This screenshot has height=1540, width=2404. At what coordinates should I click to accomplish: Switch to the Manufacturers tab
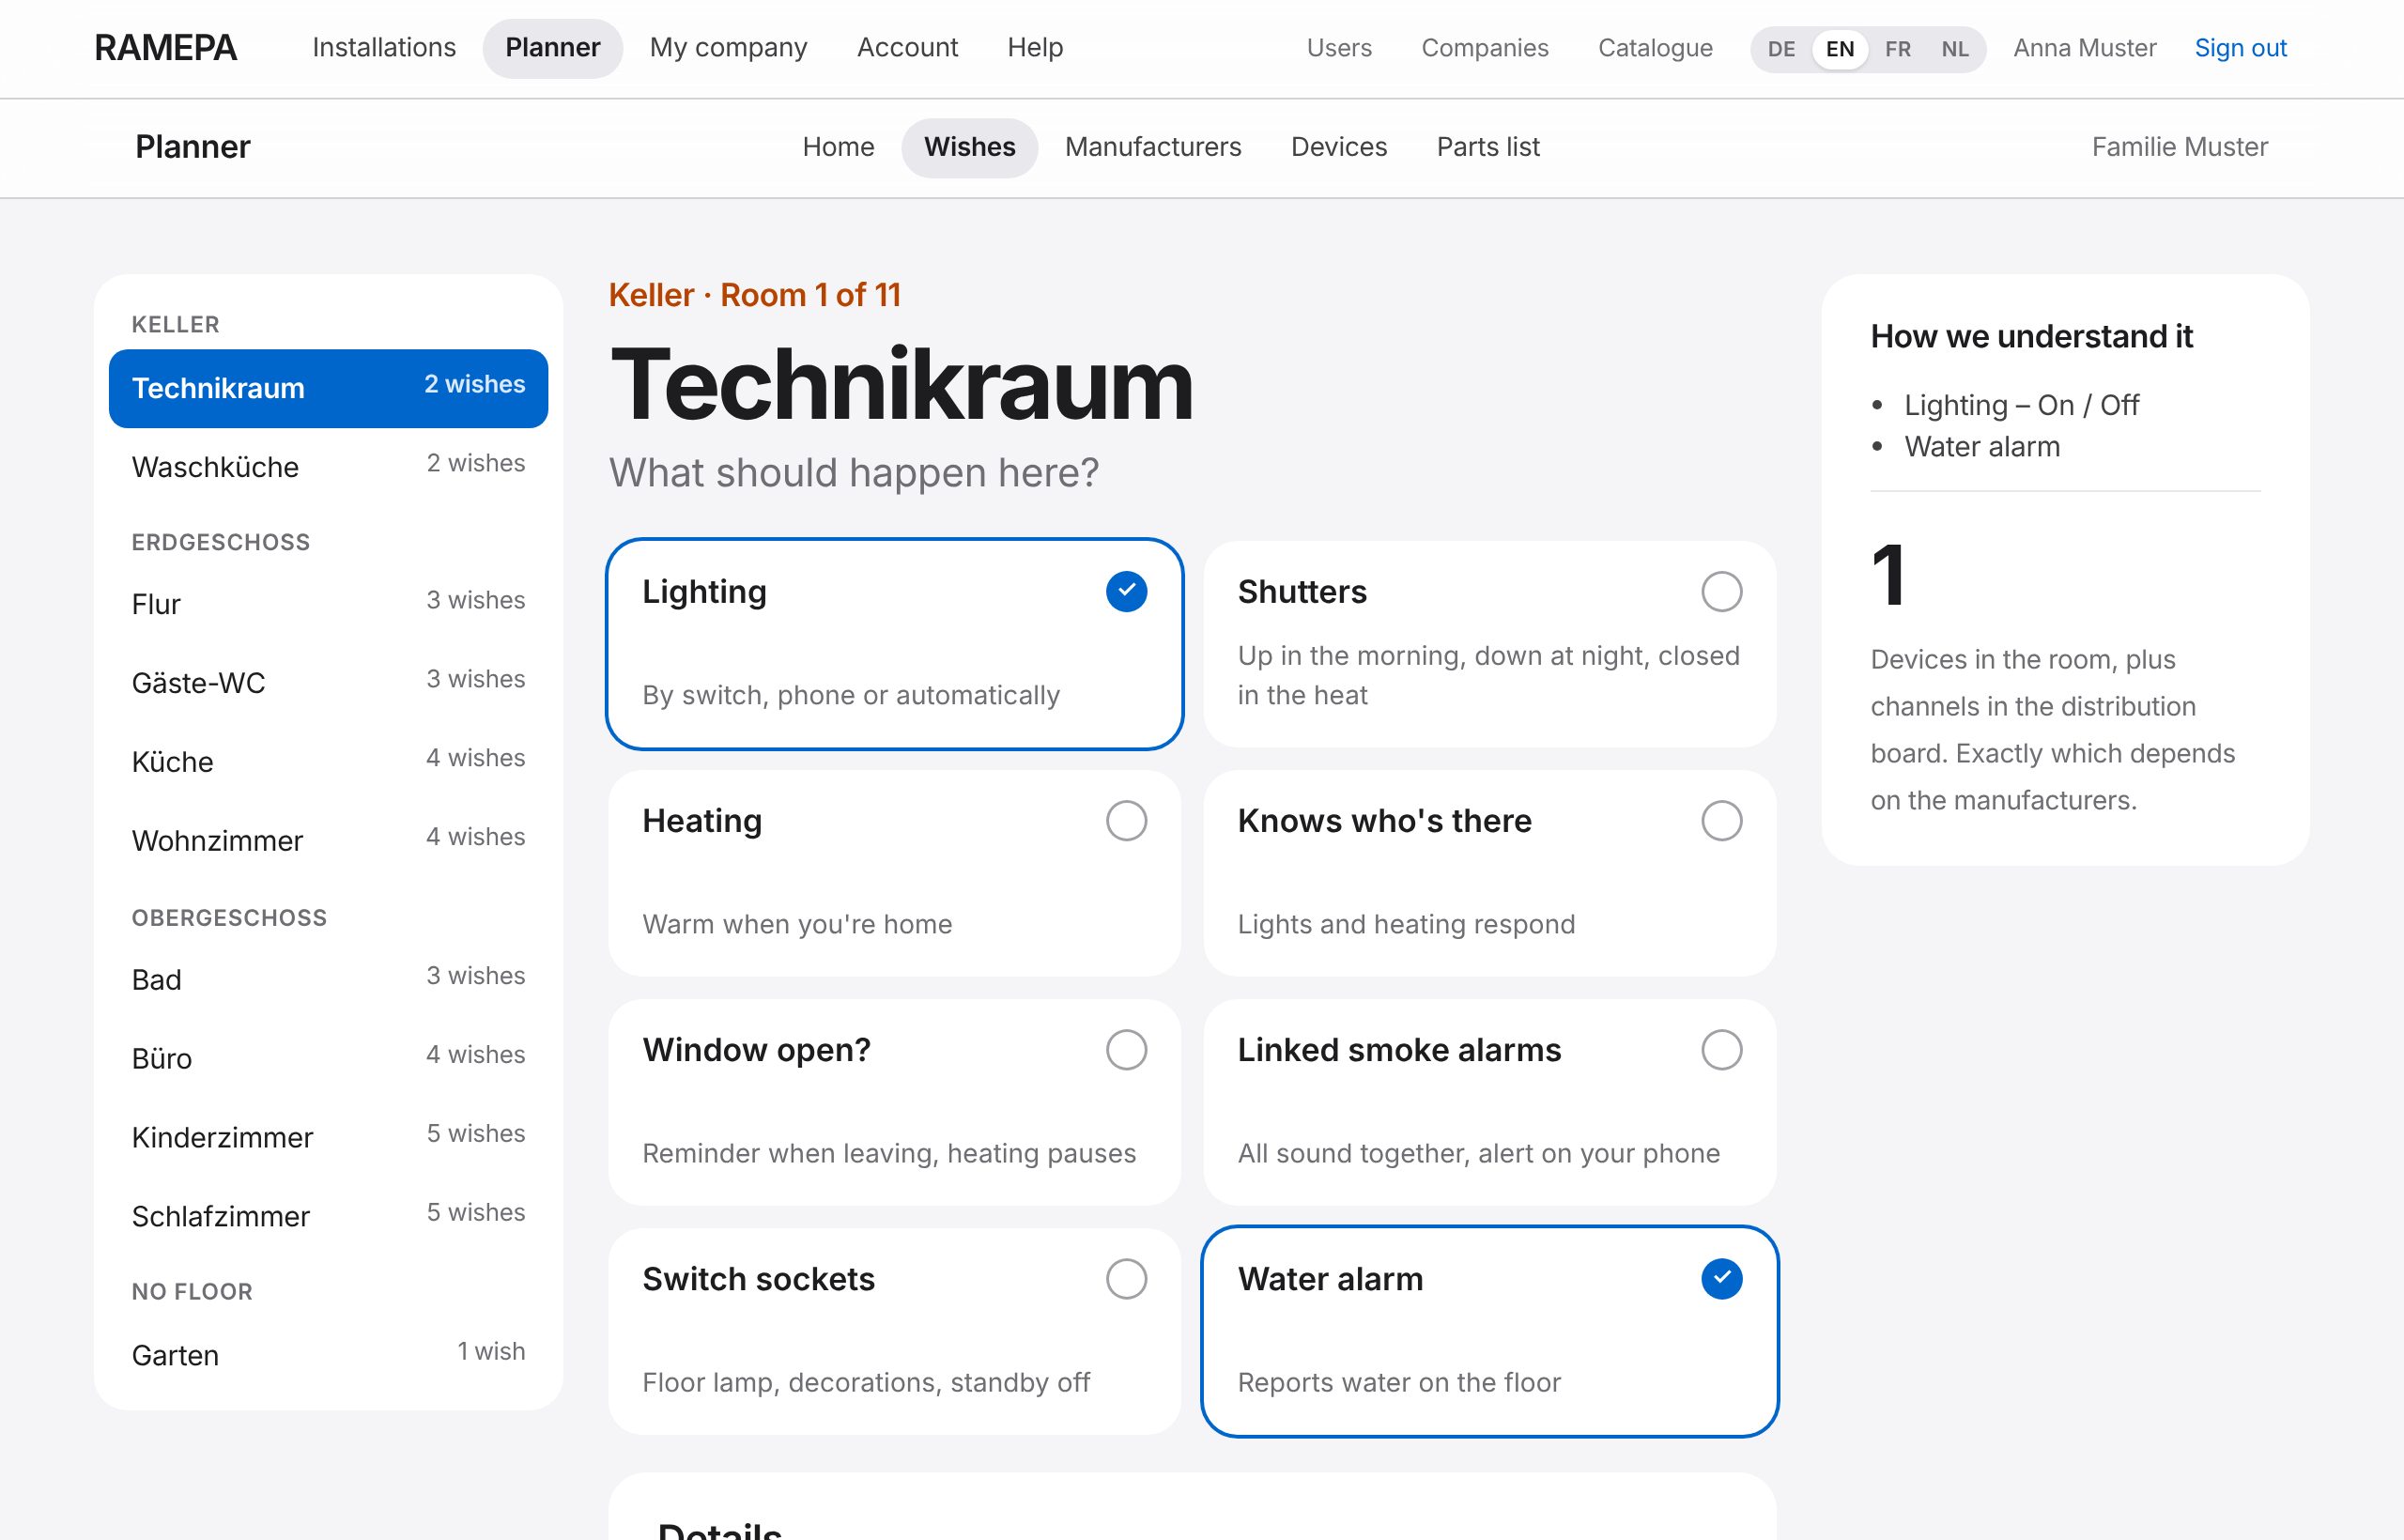(x=1153, y=147)
